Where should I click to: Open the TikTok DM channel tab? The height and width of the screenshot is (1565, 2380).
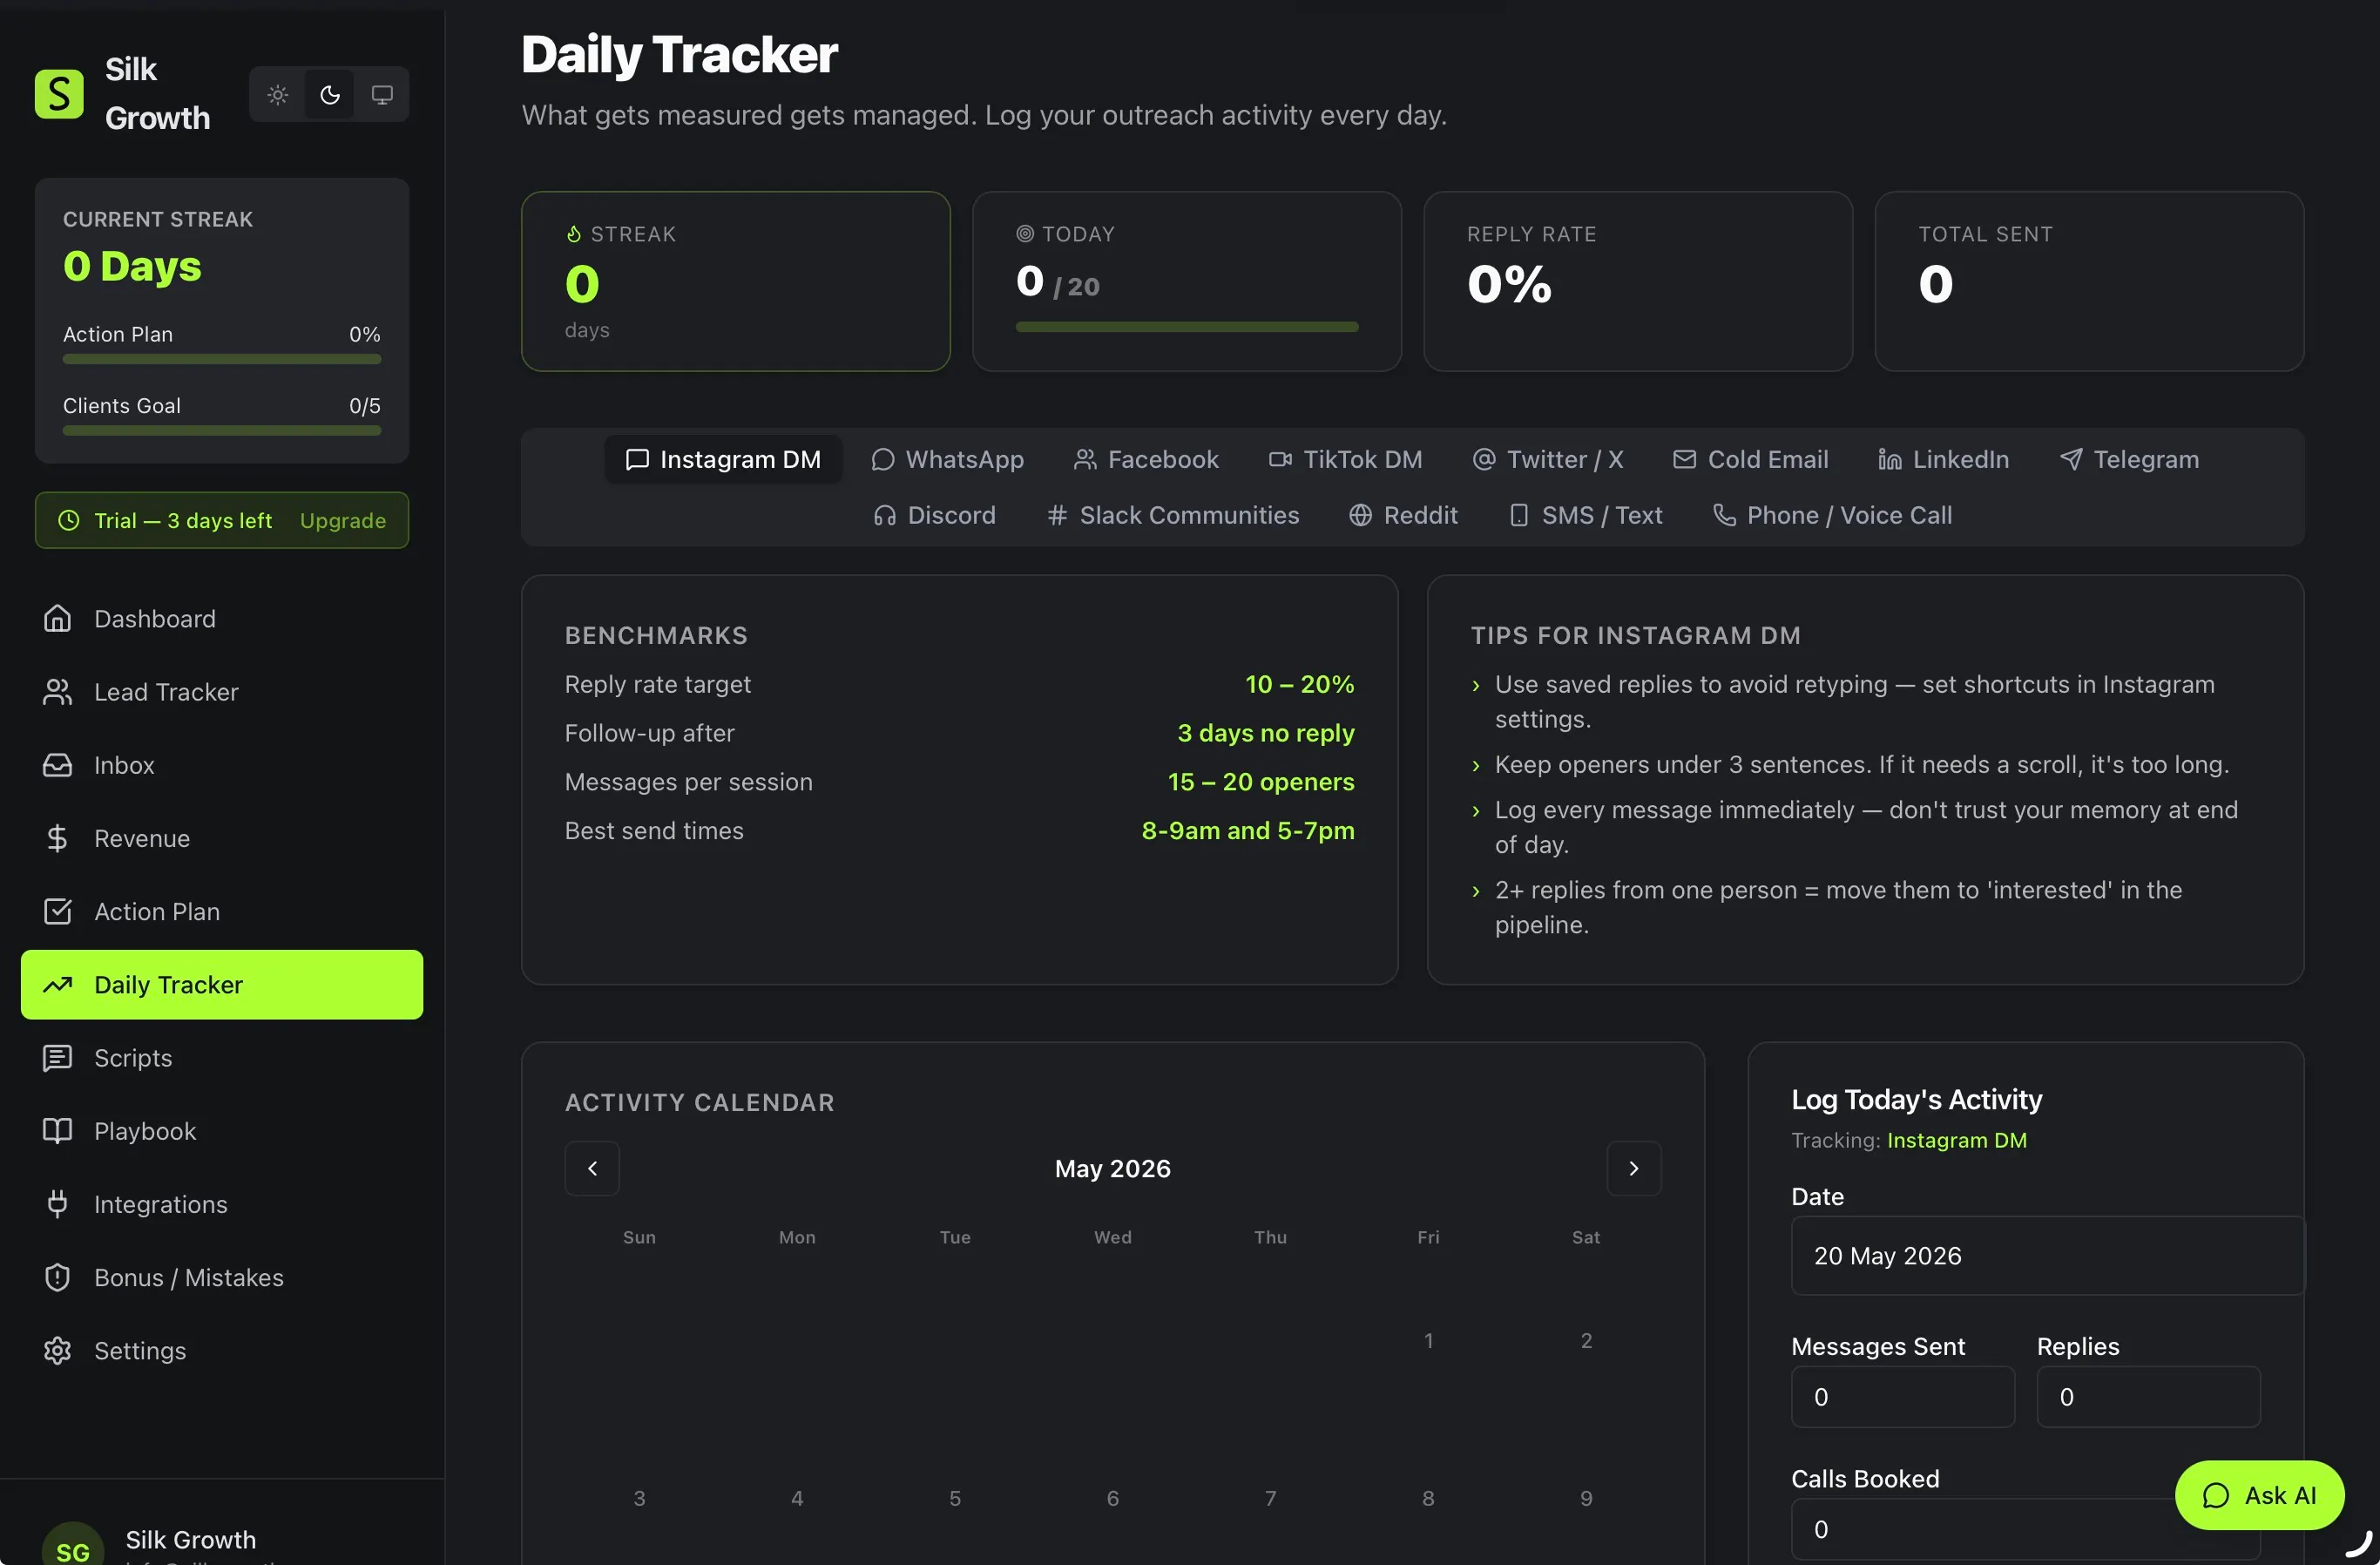(1345, 459)
